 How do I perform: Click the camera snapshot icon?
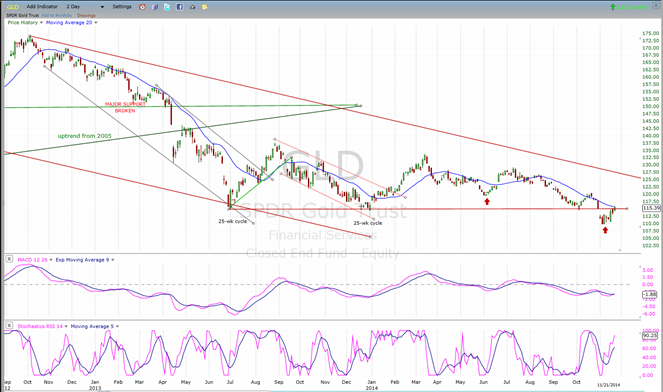pos(192,7)
